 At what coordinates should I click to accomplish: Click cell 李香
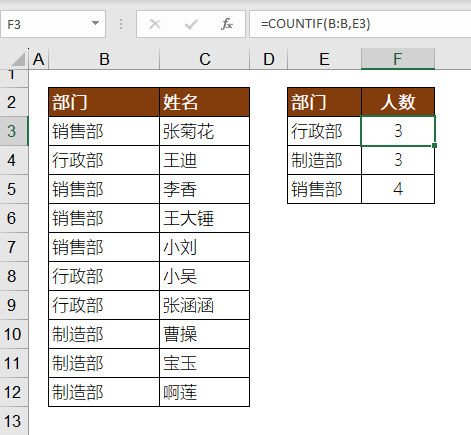pos(205,189)
